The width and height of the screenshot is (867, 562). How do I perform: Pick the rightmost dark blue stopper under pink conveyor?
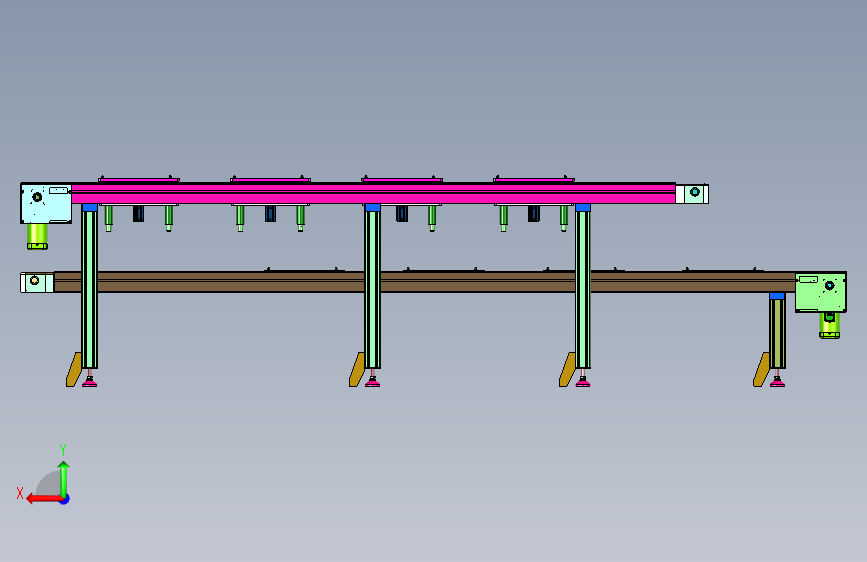point(534,214)
